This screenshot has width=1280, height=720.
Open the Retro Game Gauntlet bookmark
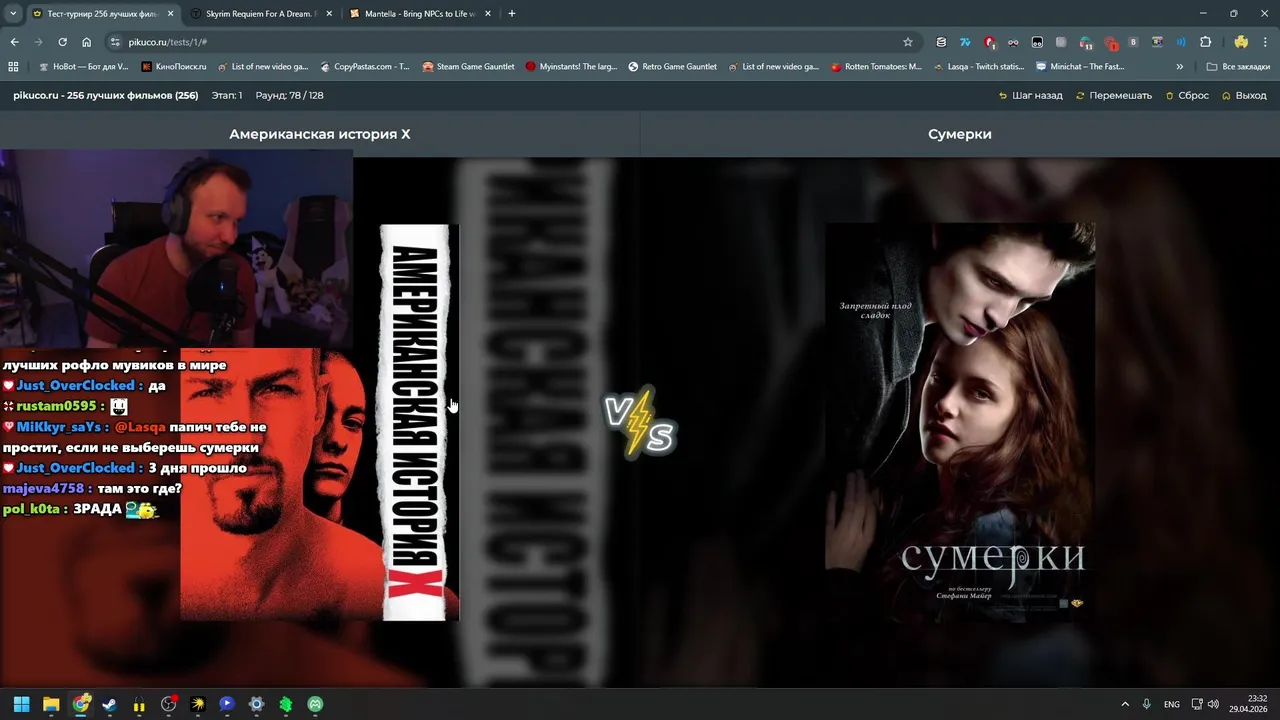672,67
